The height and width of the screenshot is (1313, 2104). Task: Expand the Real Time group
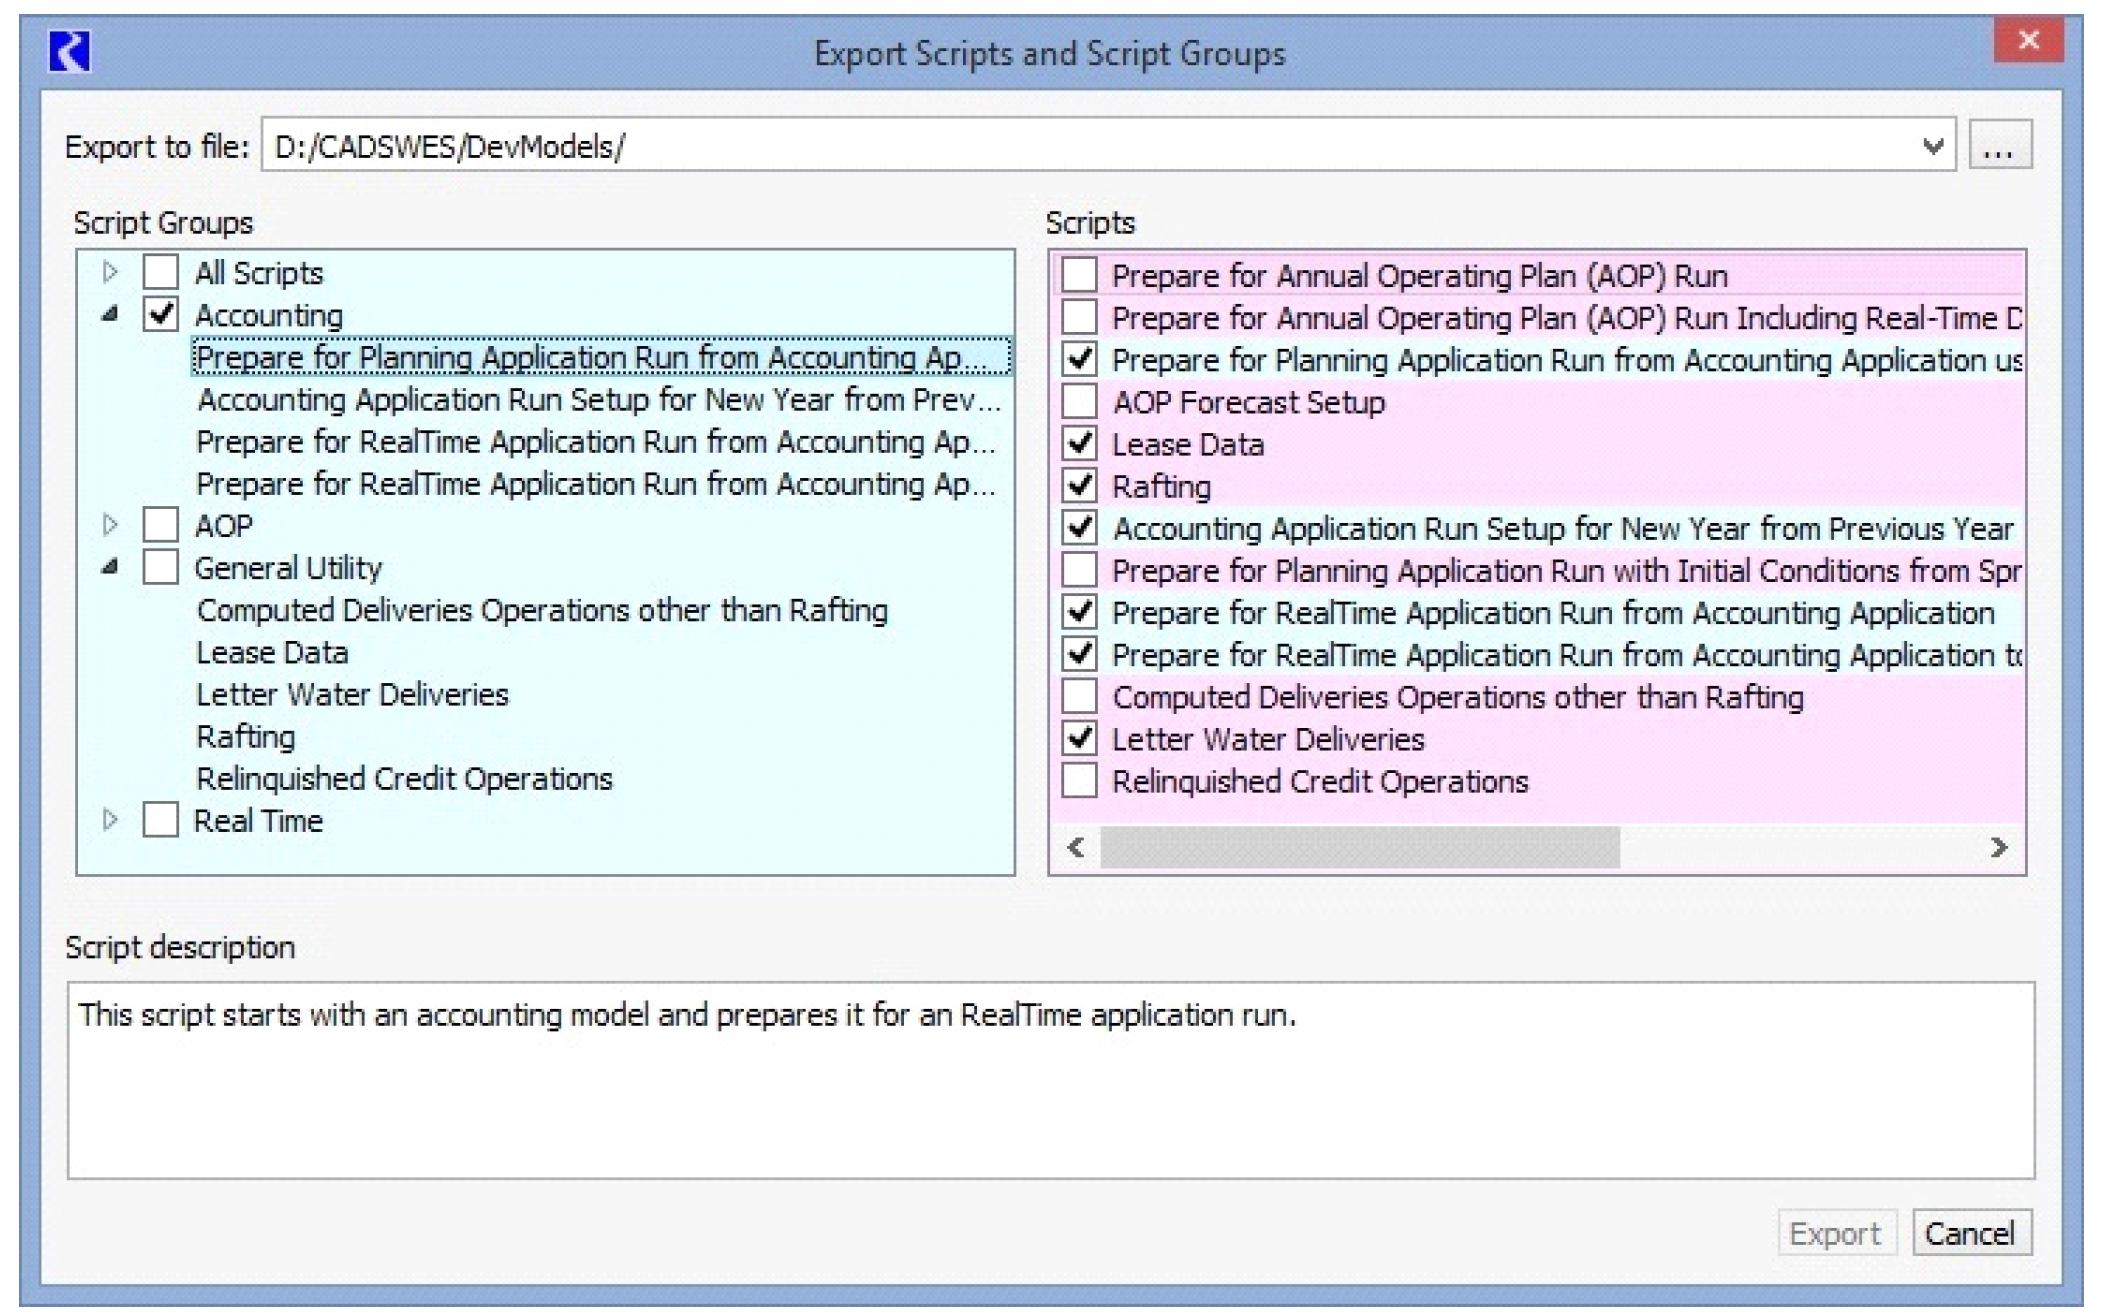(110, 820)
